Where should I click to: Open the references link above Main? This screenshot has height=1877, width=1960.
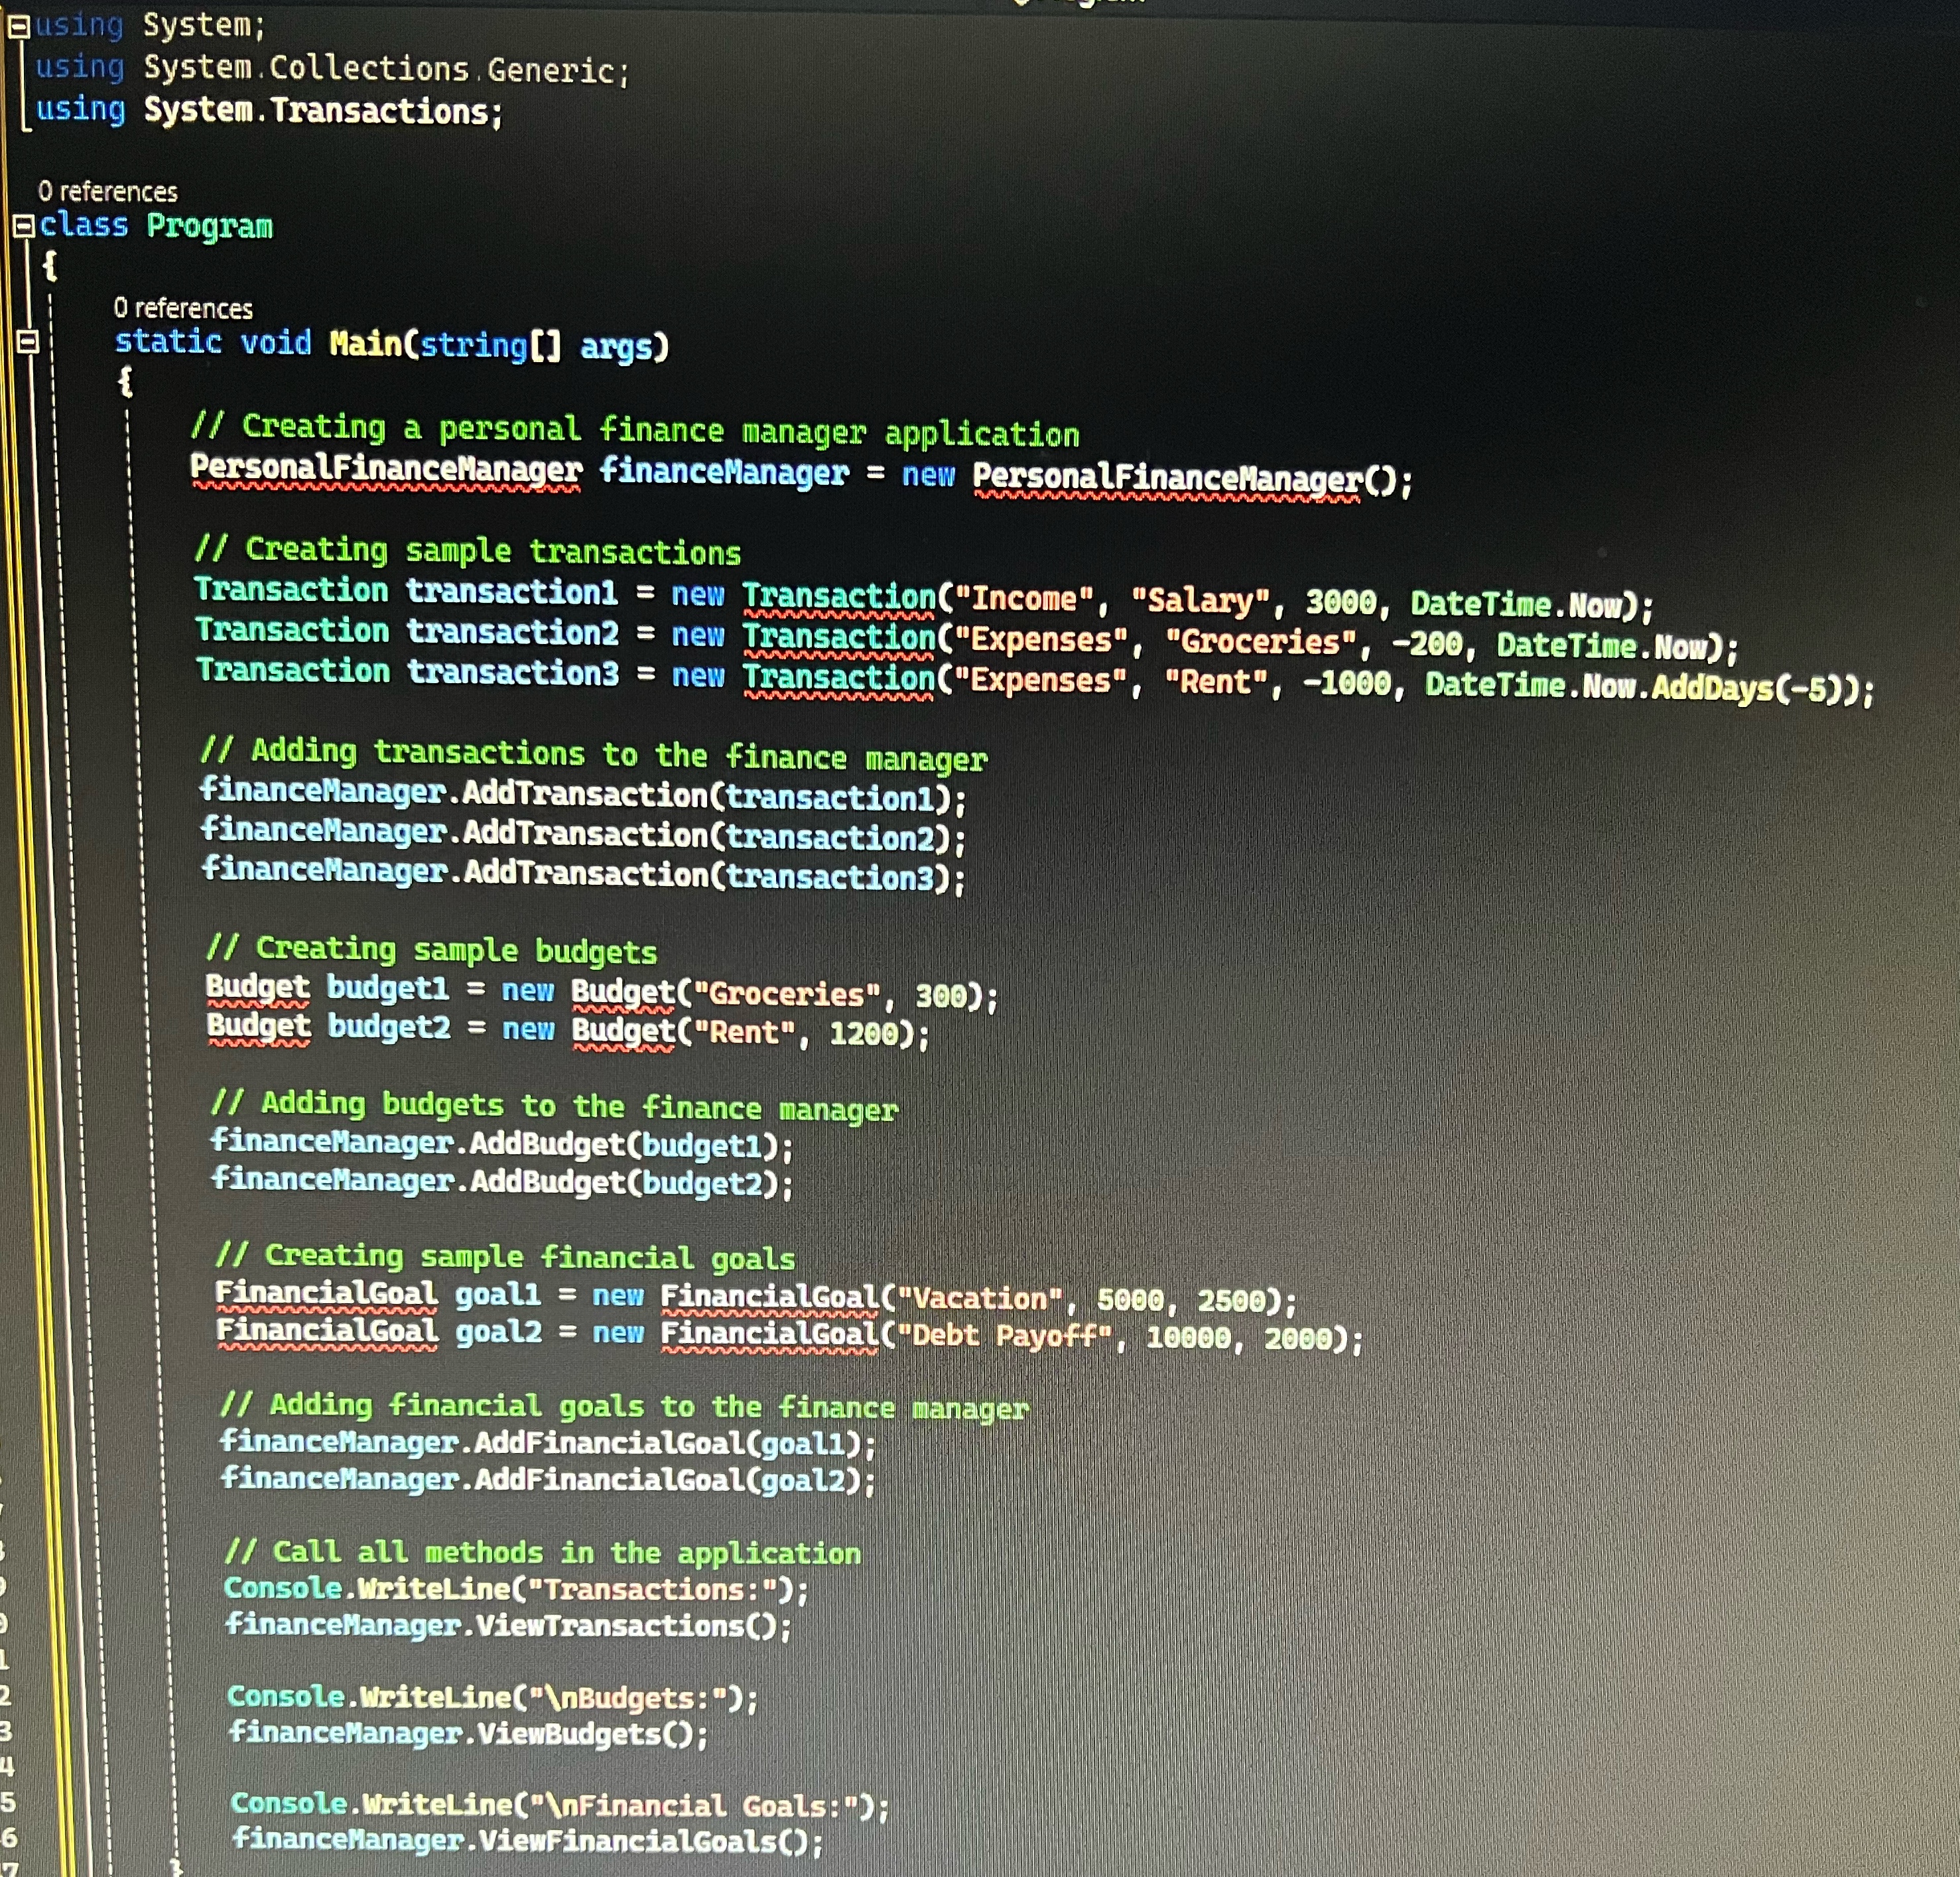pos(183,308)
